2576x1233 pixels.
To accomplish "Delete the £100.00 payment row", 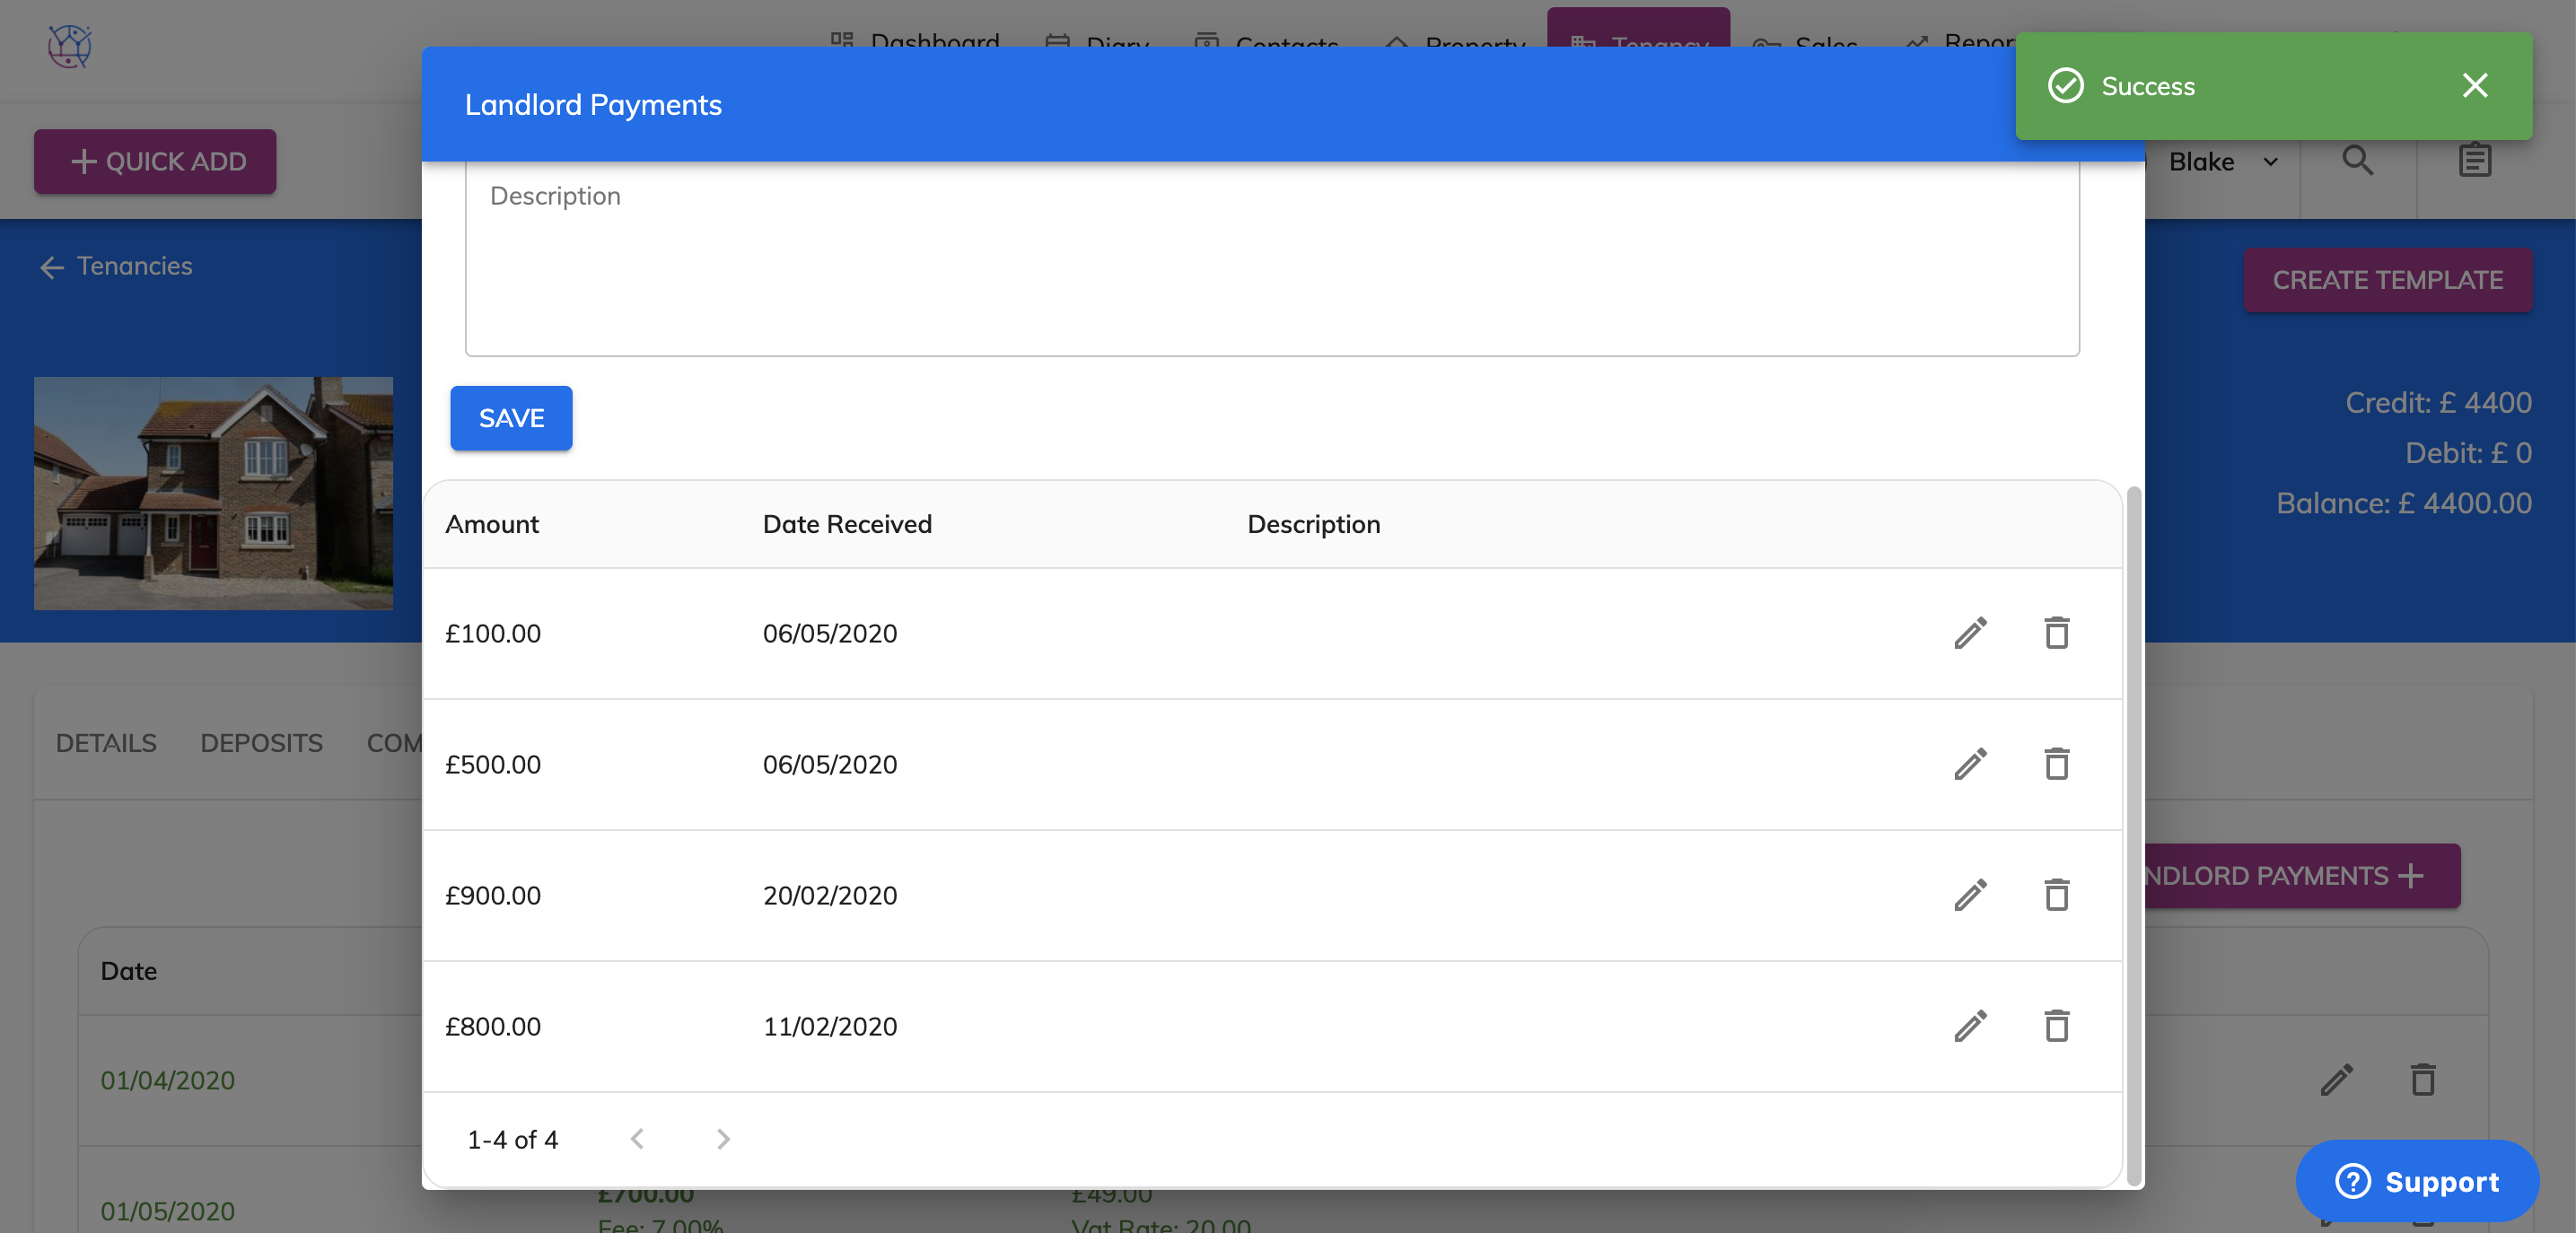I will [x=2056, y=633].
